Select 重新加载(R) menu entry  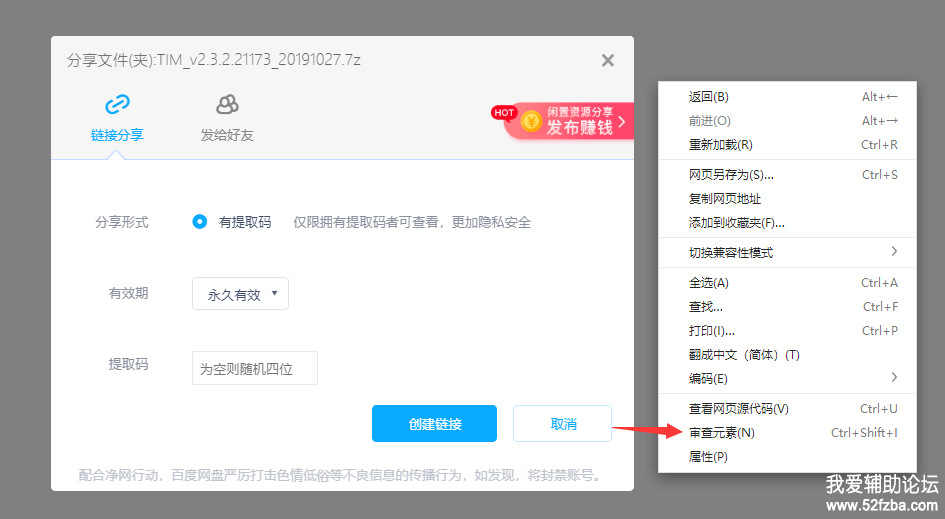(x=787, y=145)
